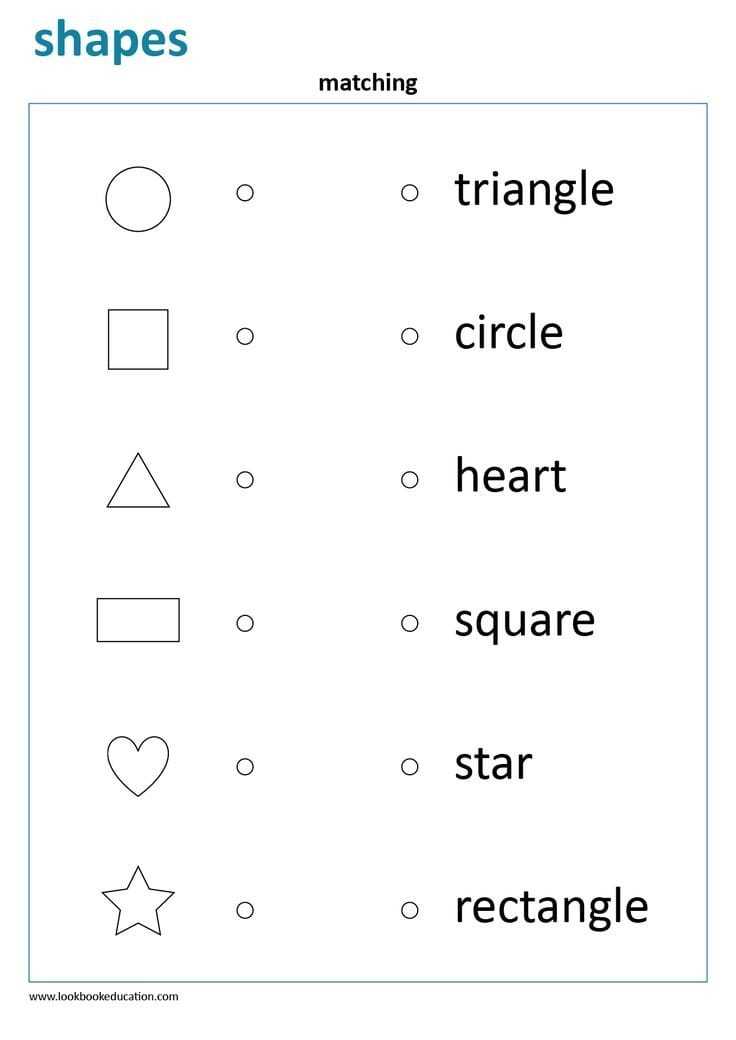This screenshot has width=736, height=1040.
Task: Choose the dot before the word square
Action: tap(410, 623)
